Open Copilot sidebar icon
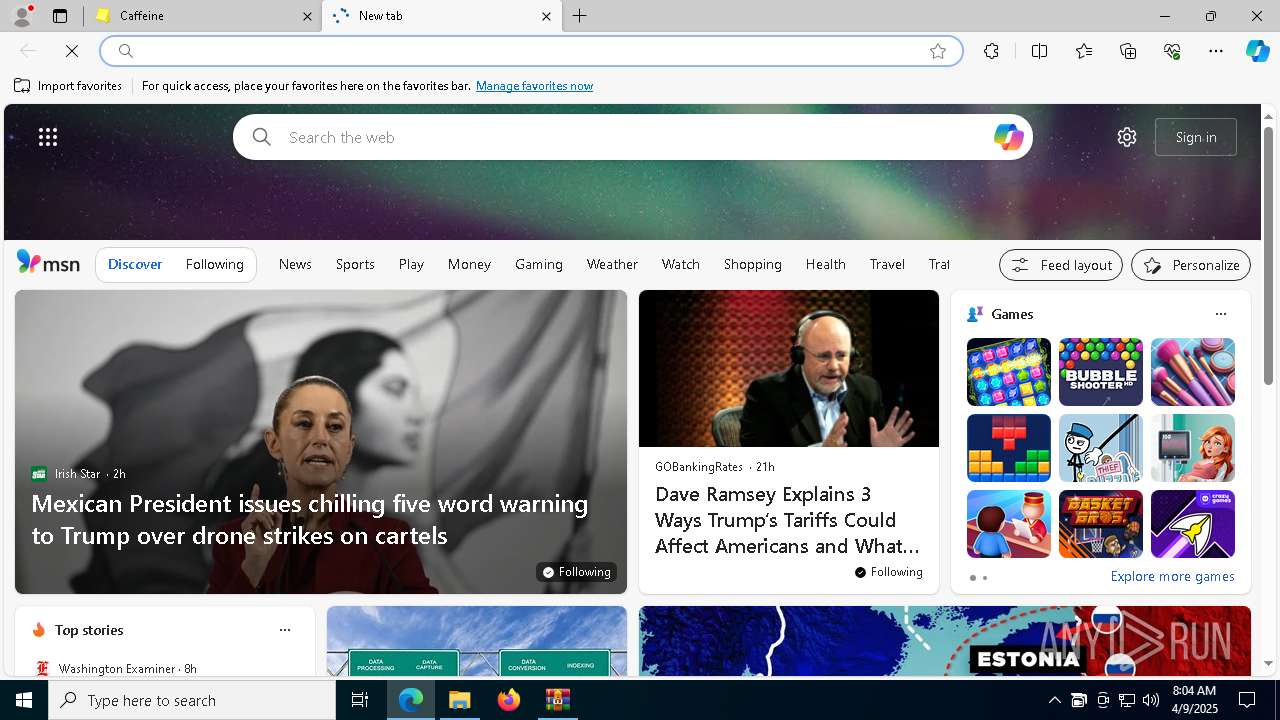Screen dimensions: 1280x720 (x=1257, y=51)
